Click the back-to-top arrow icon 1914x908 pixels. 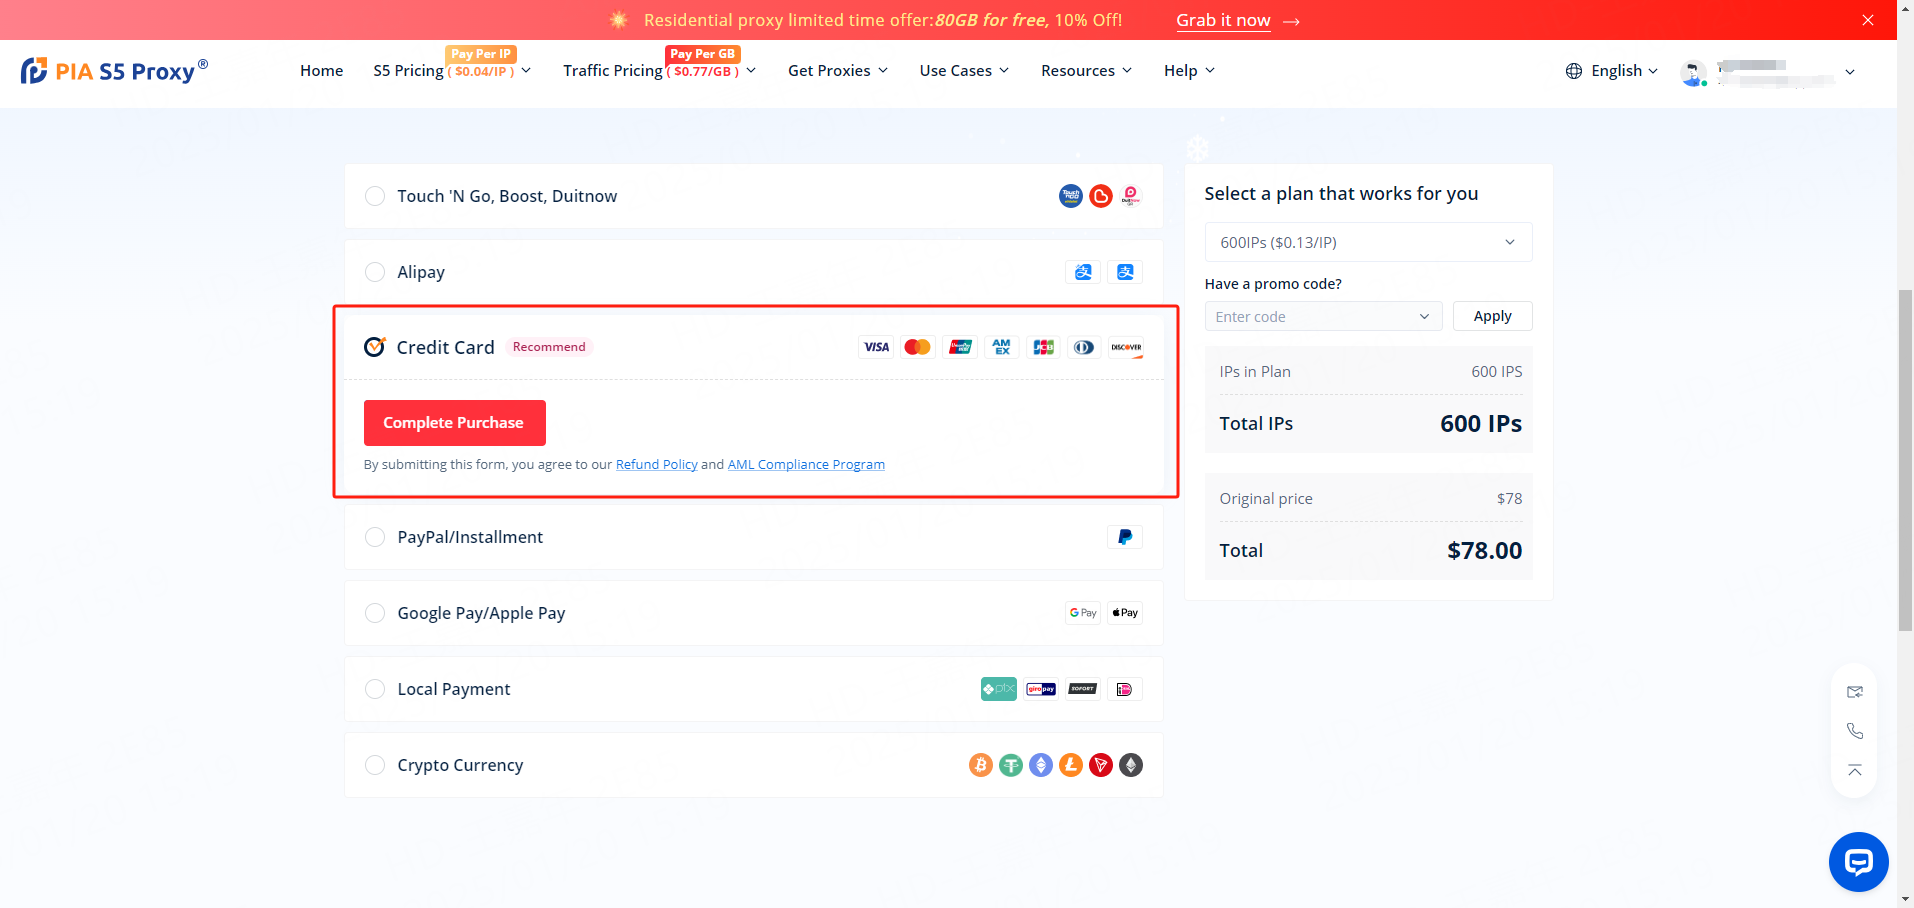click(x=1854, y=770)
